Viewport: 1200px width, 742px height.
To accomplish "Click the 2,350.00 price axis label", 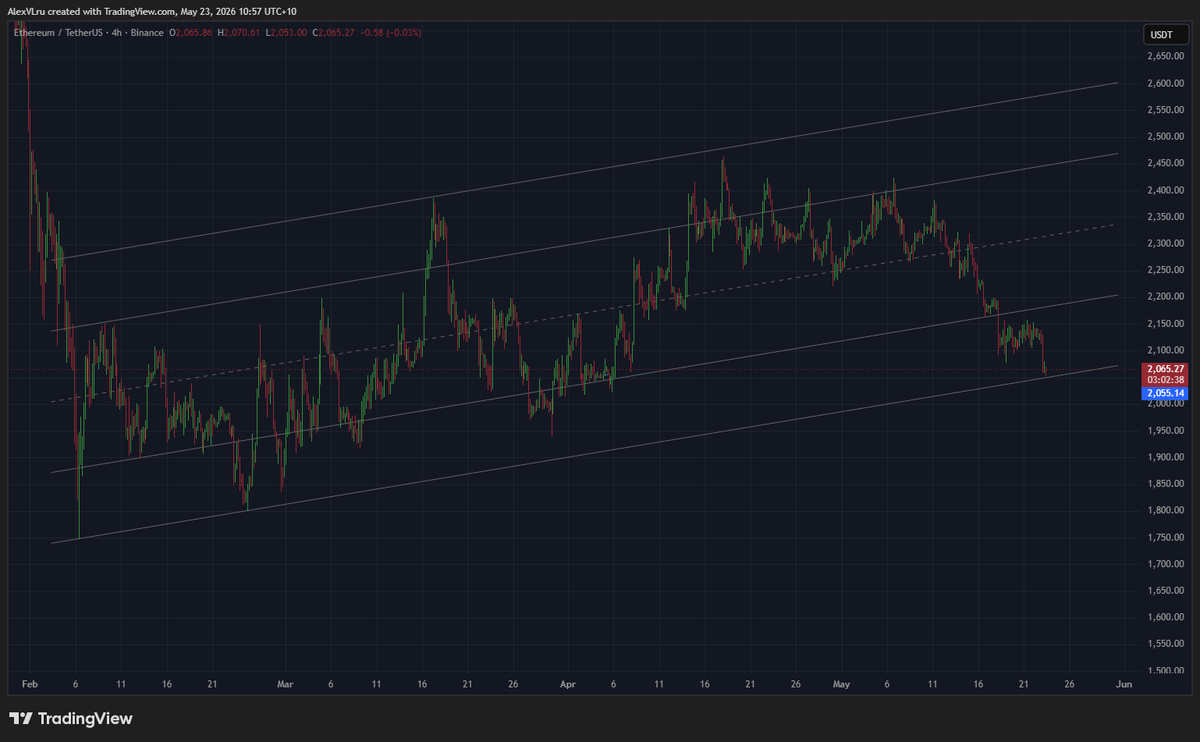I will coord(1165,217).
